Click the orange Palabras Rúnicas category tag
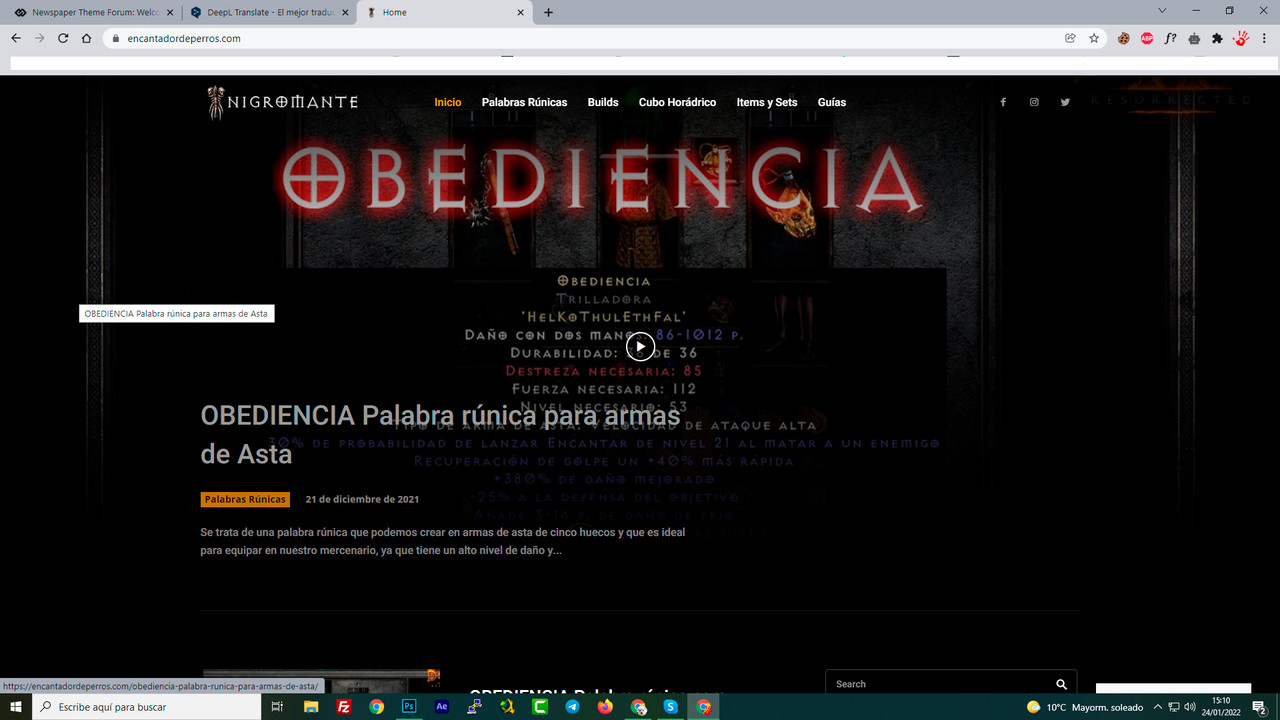 pos(245,499)
